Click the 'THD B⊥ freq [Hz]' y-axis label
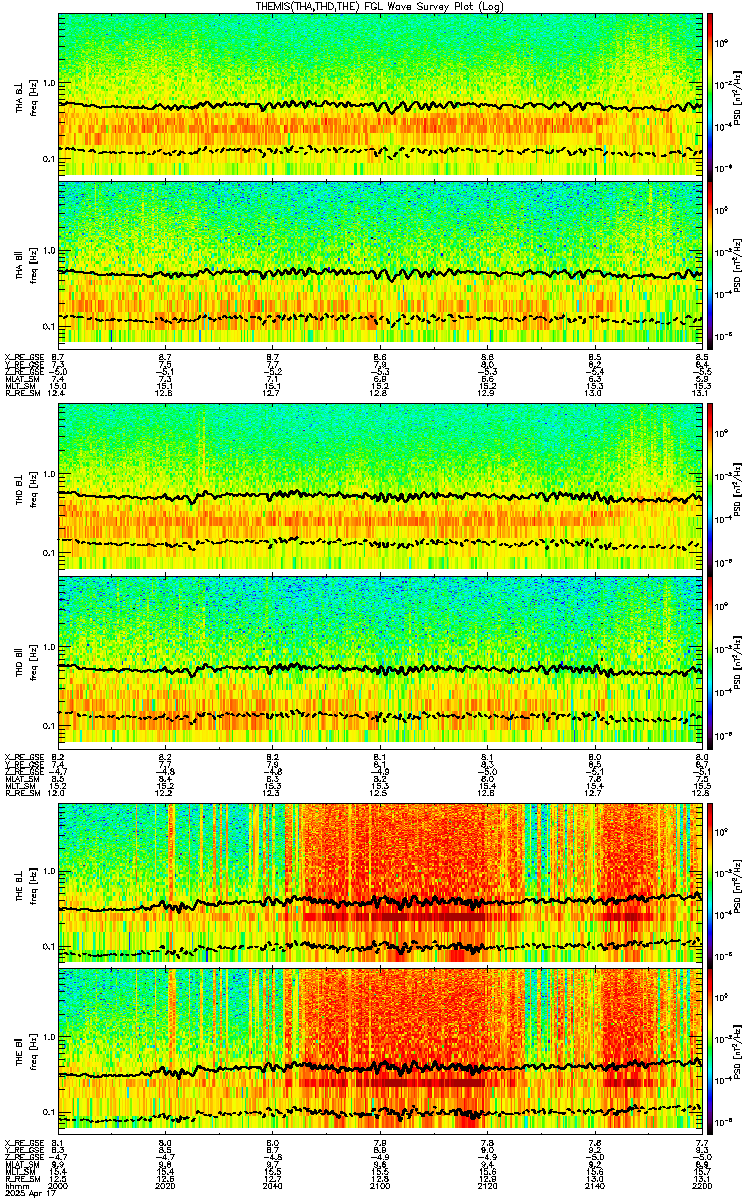750x1200 pixels. pyautogui.click(x=25, y=486)
